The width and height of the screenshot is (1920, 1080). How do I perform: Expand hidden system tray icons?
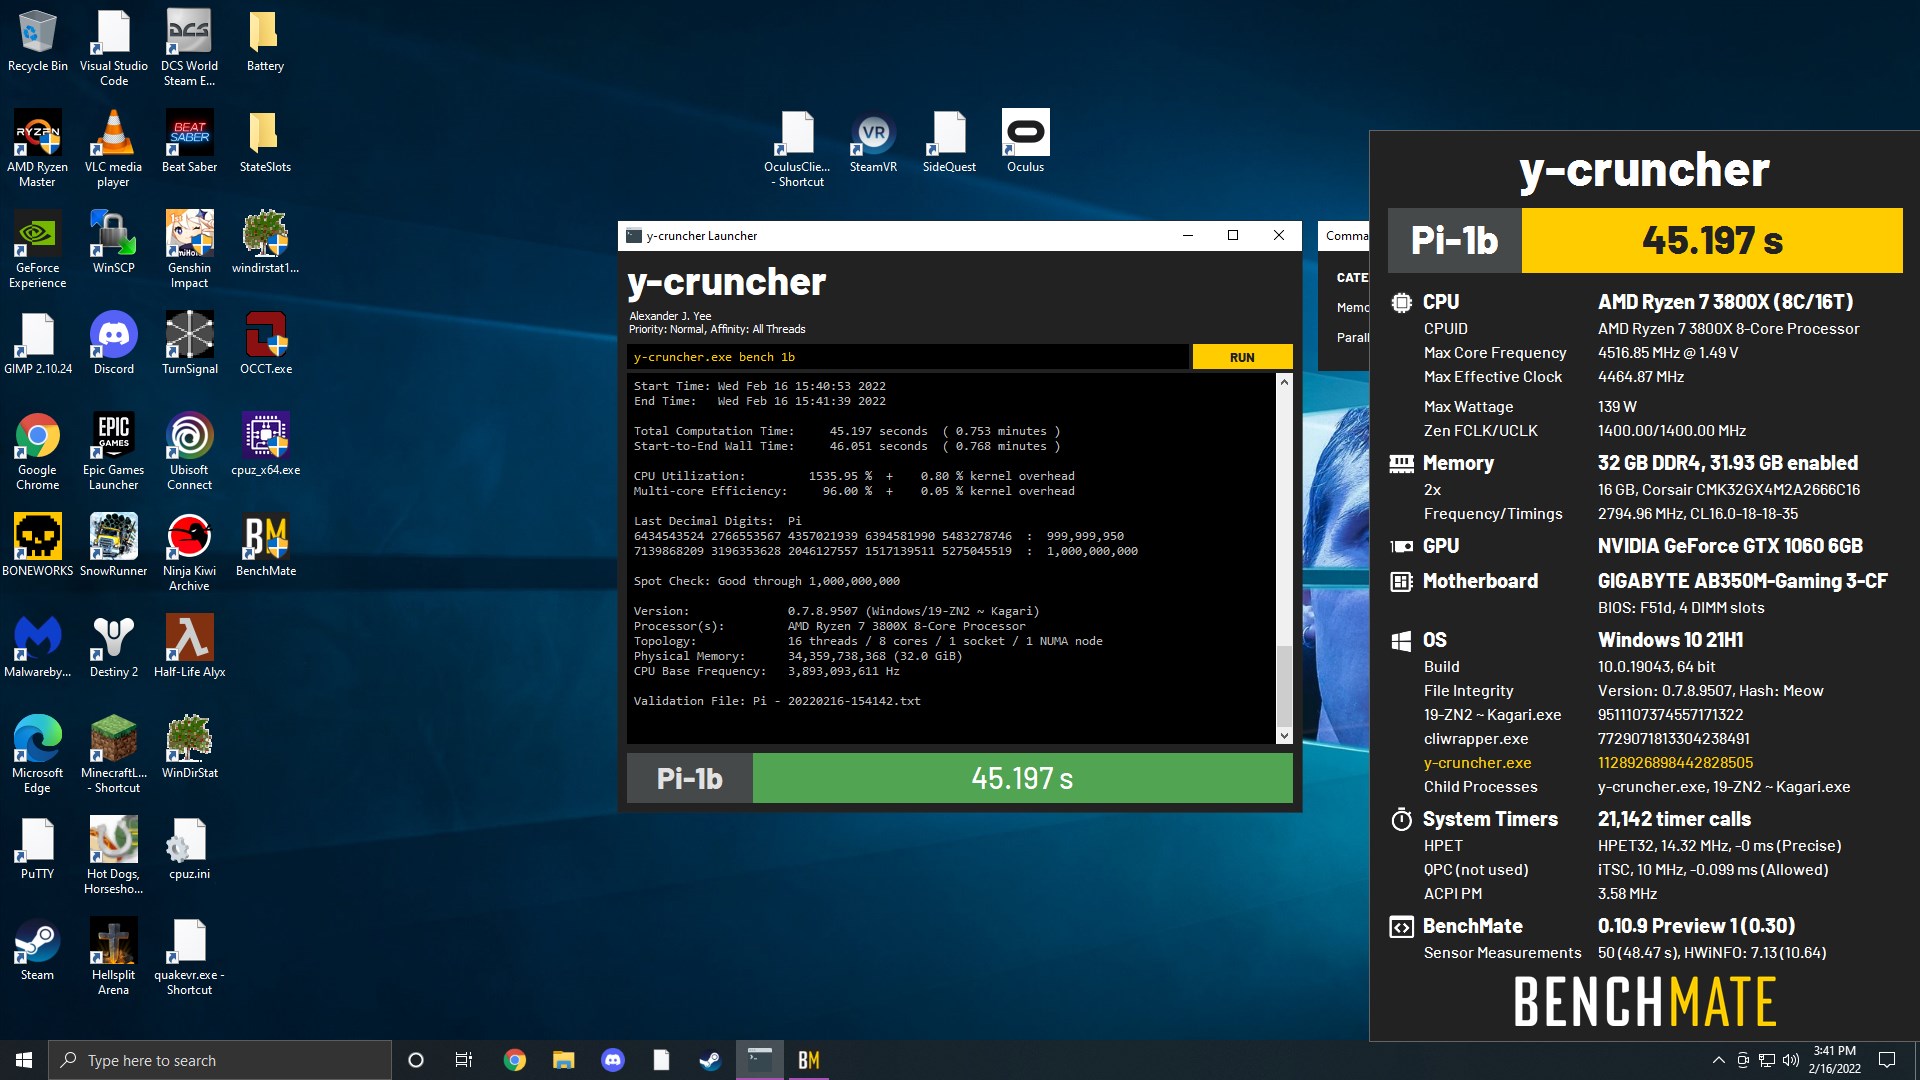(x=1718, y=1060)
